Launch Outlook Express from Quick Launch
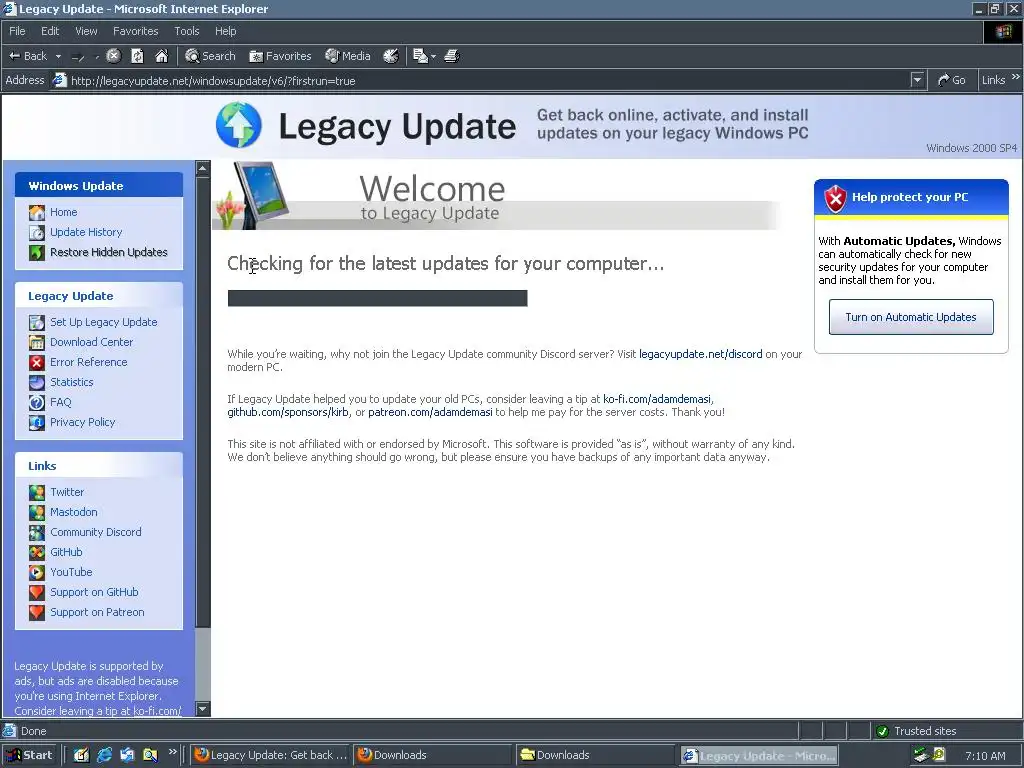Viewport: 1024px width, 768px height. [127, 755]
